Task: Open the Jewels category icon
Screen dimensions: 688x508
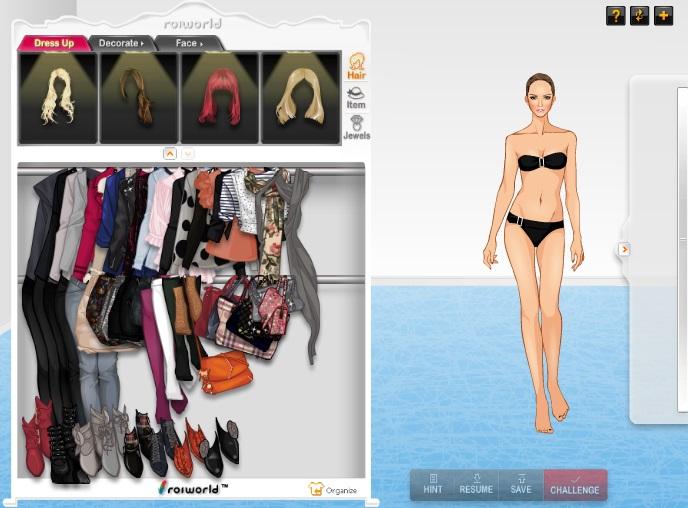Action: pos(355,127)
